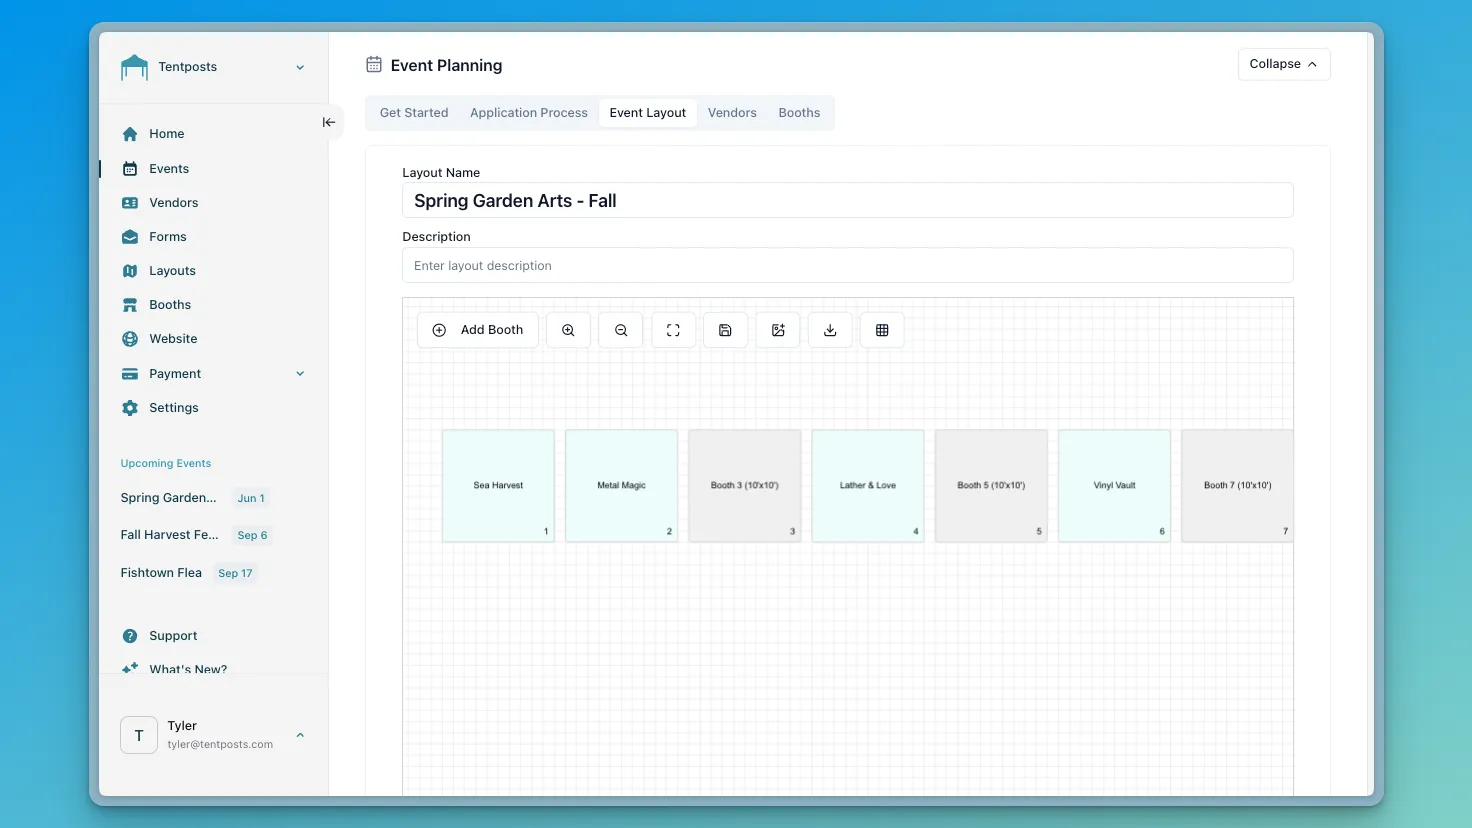The height and width of the screenshot is (828, 1472).
Task: Go to Layouts in the sidebar
Action: coord(172,271)
